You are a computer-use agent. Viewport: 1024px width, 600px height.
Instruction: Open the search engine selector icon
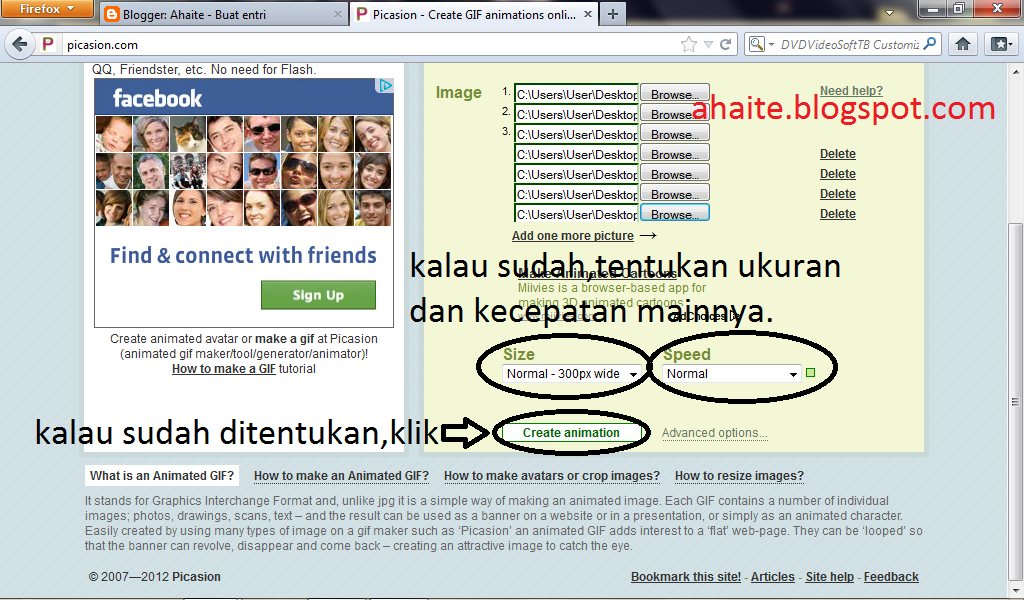click(761, 44)
